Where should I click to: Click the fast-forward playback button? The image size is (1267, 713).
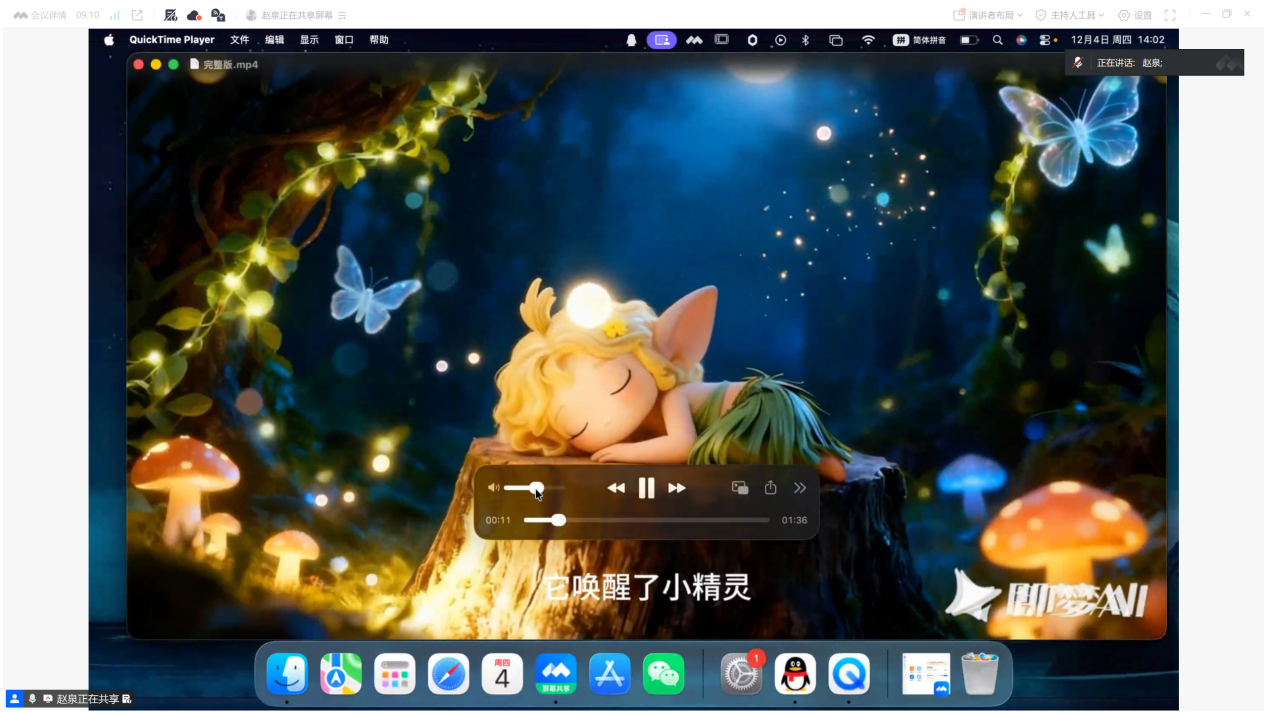[x=677, y=488]
